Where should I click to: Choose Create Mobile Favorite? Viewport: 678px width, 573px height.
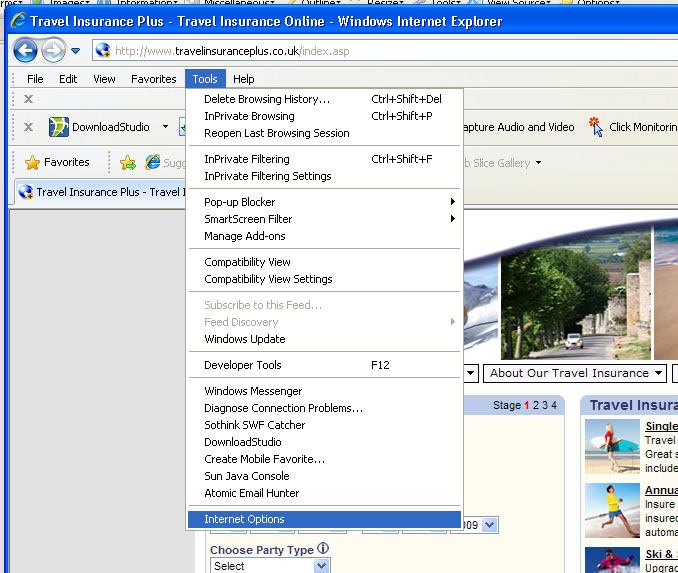point(324,459)
